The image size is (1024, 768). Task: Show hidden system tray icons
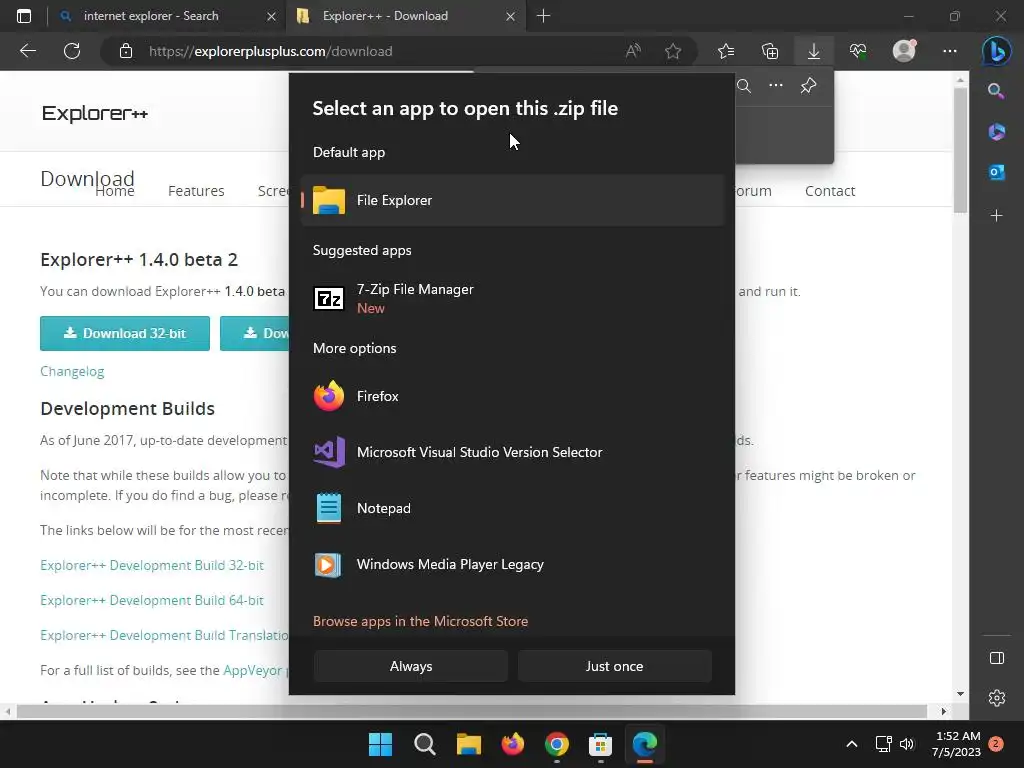[852, 744]
